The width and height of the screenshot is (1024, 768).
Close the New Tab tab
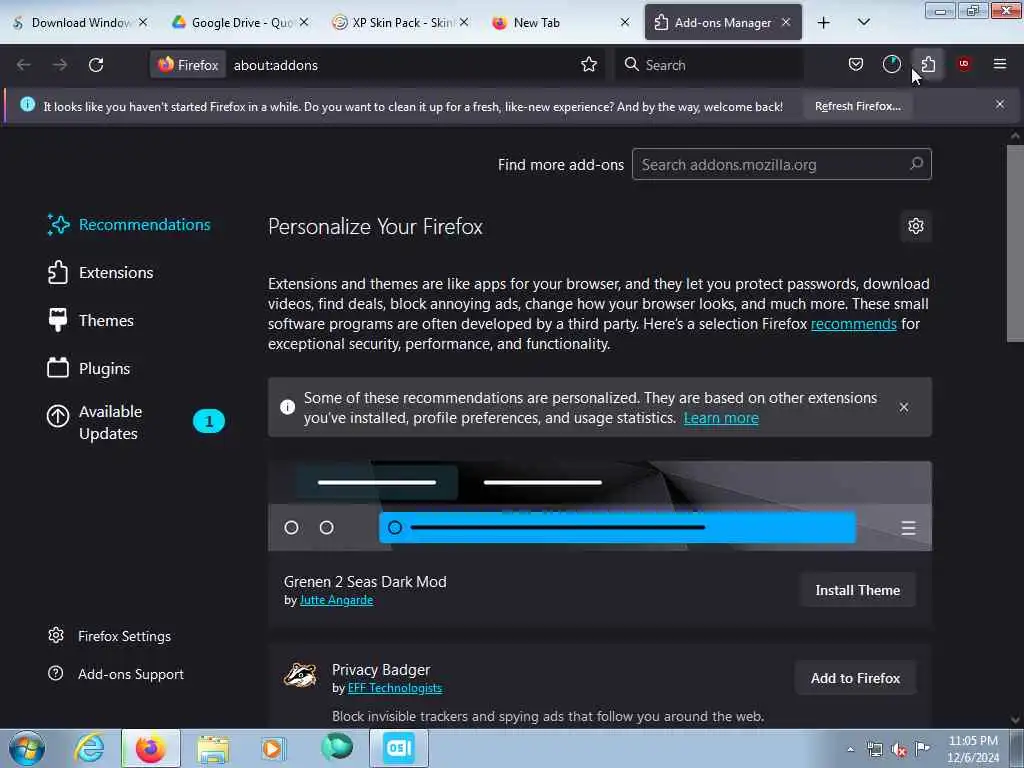pos(625,22)
